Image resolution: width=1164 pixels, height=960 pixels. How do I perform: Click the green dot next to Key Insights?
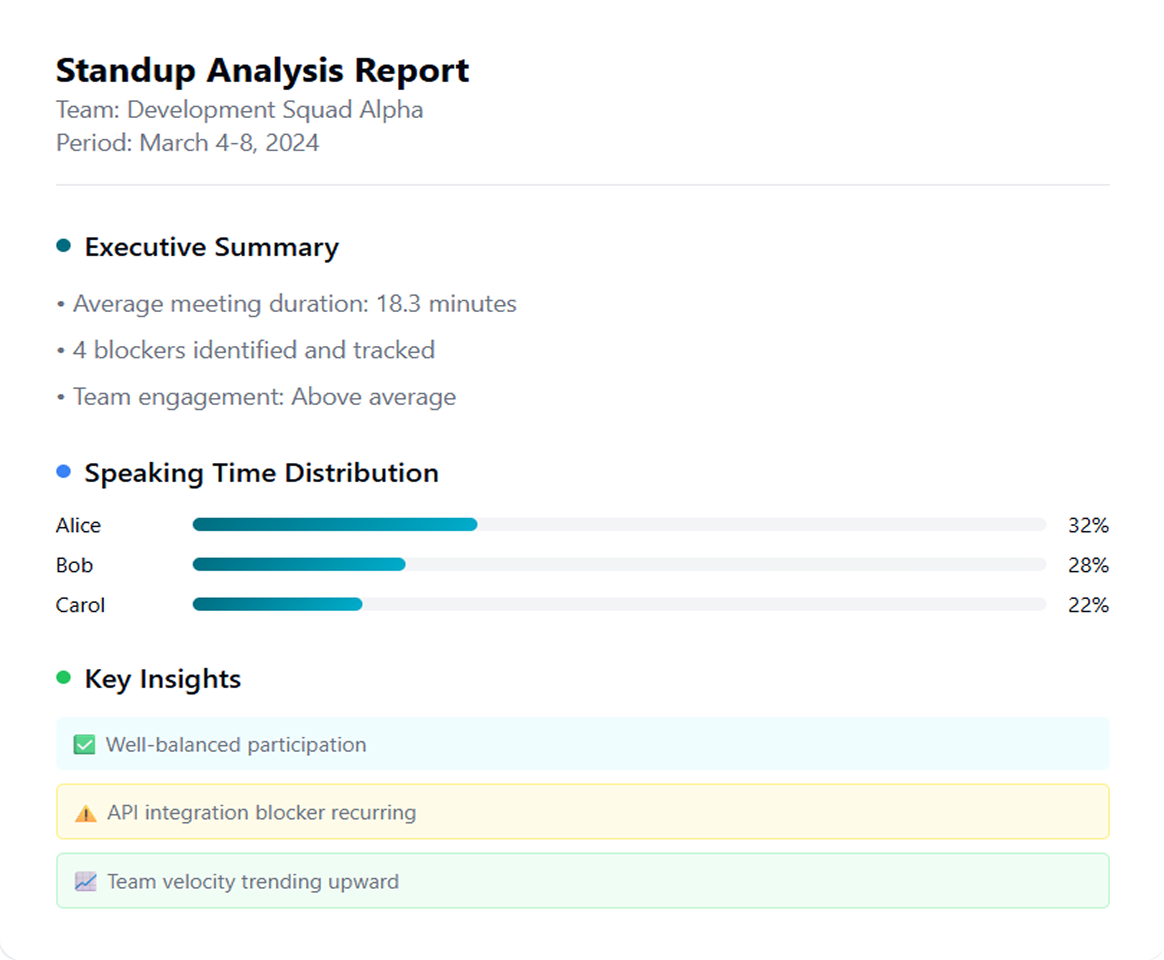tap(64, 677)
